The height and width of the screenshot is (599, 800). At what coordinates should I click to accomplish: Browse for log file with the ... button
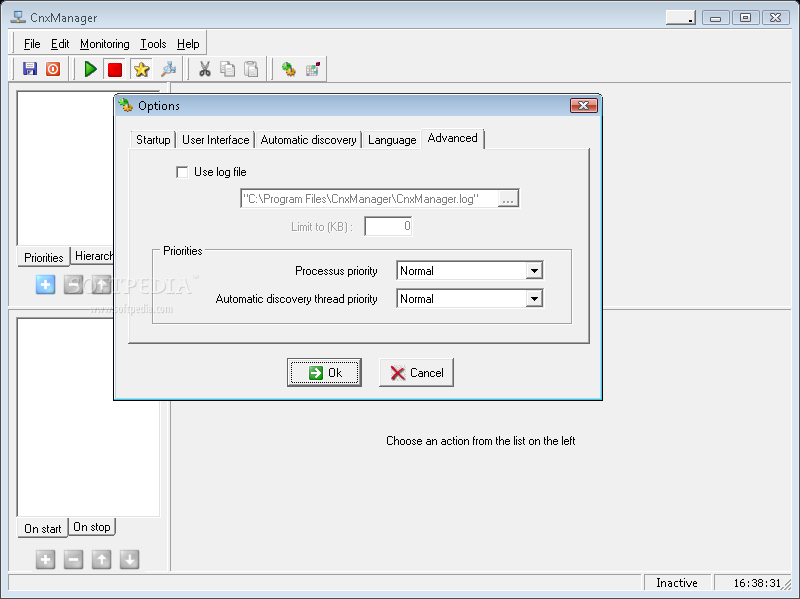(508, 199)
